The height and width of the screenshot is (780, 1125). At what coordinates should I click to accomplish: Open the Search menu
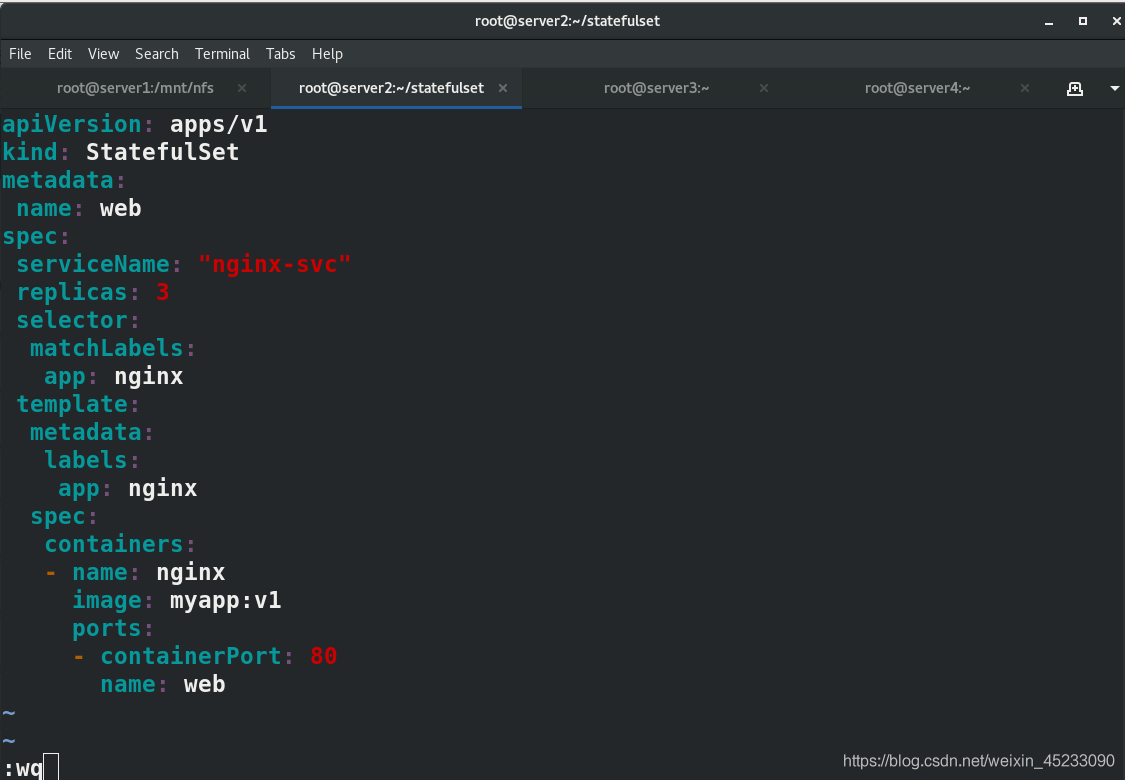pos(156,54)
